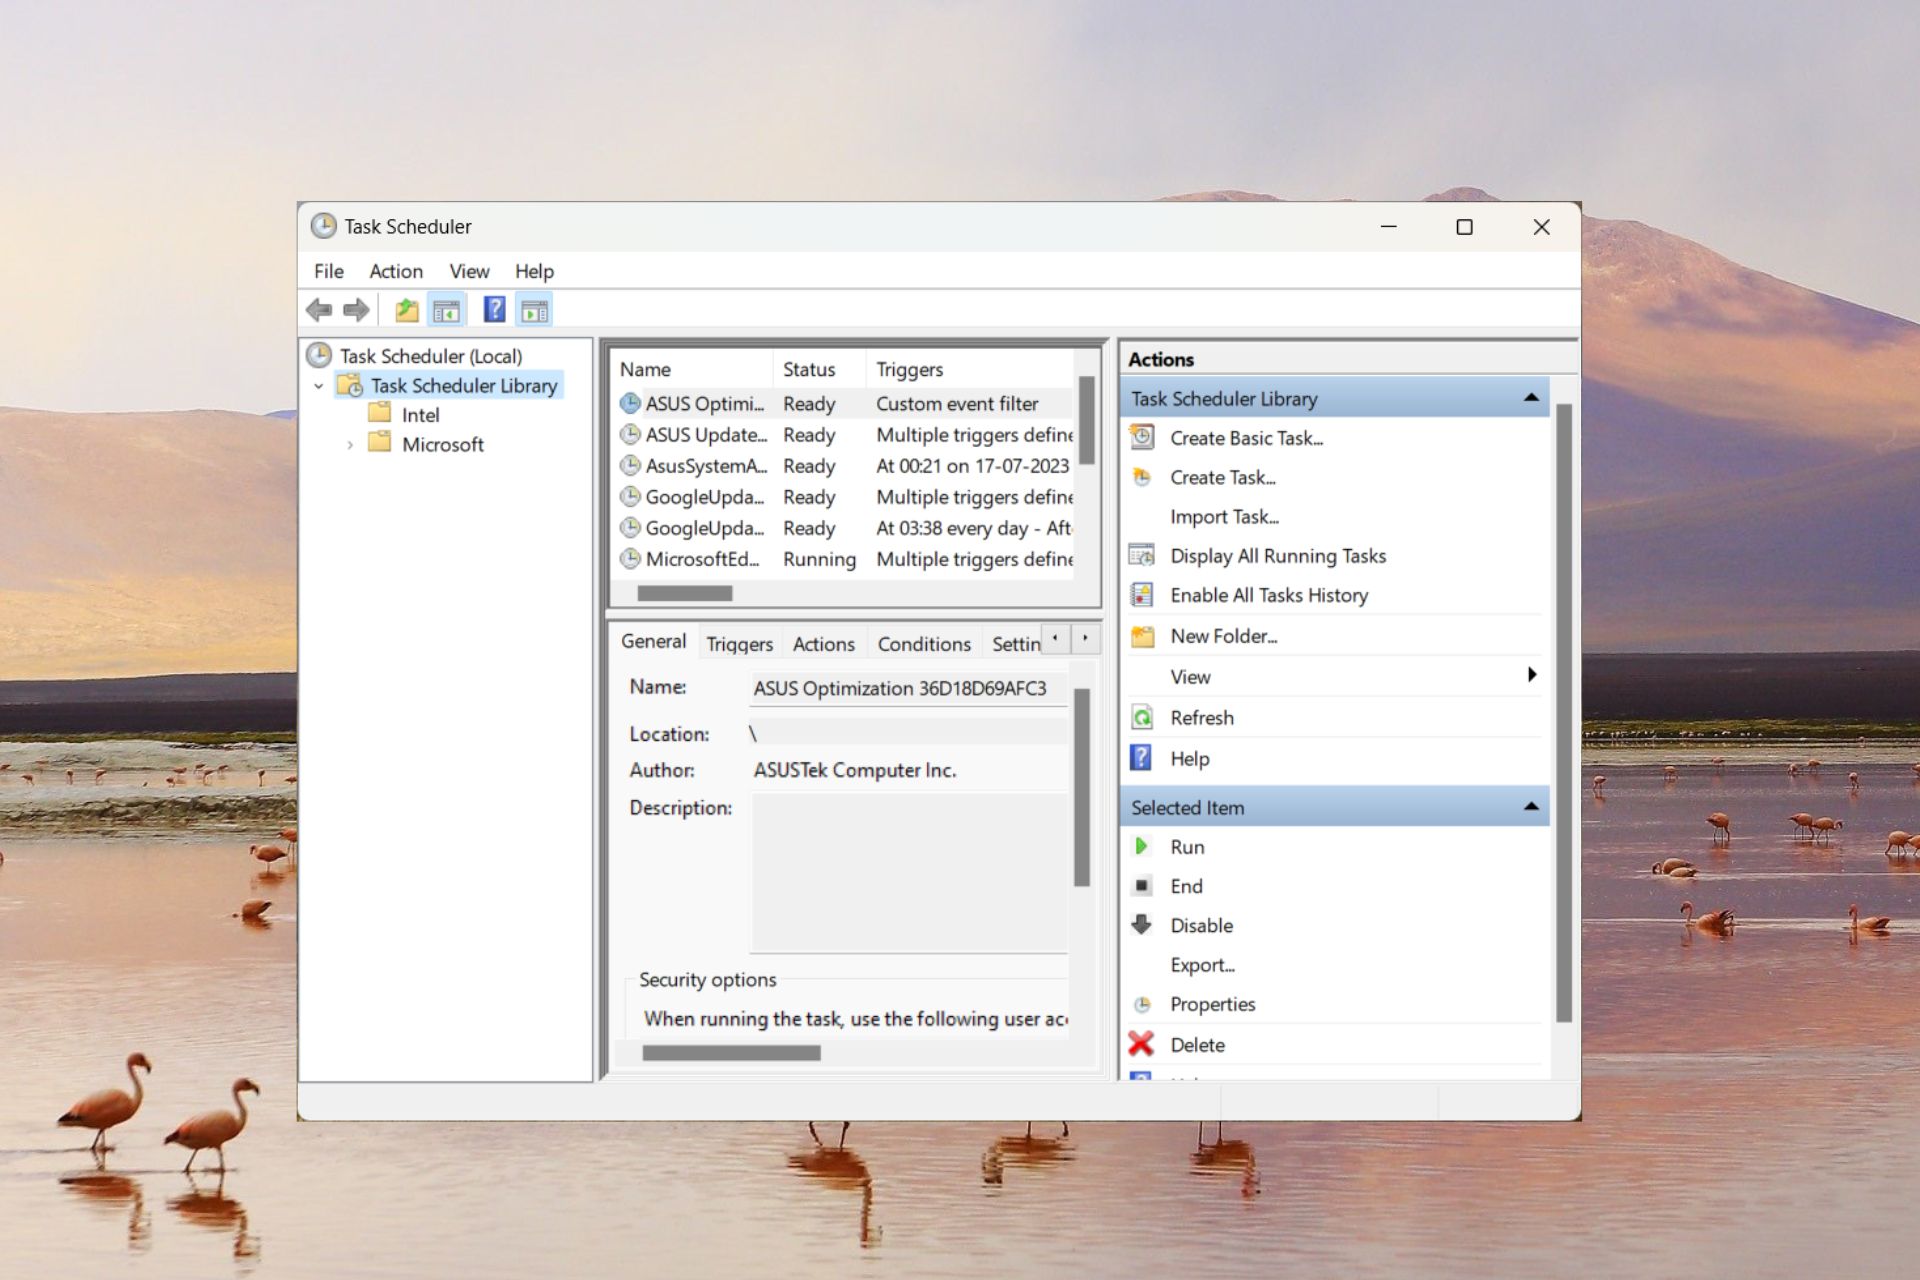
Task: Maximize the Task Scheduler window
Action: (1464, 227)
